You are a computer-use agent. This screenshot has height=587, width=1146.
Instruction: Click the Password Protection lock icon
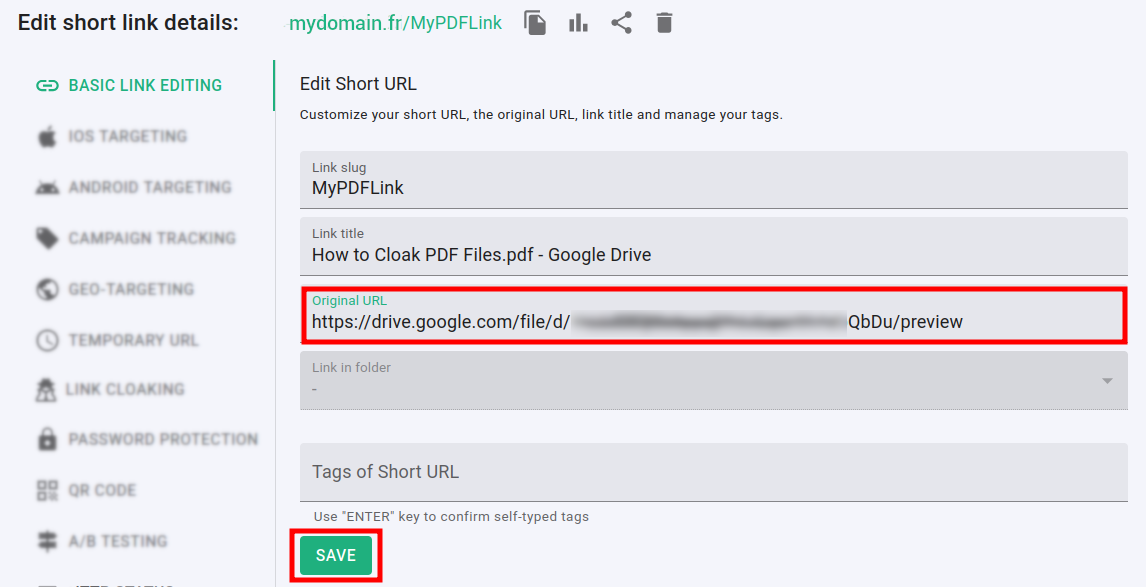(47, 439)
